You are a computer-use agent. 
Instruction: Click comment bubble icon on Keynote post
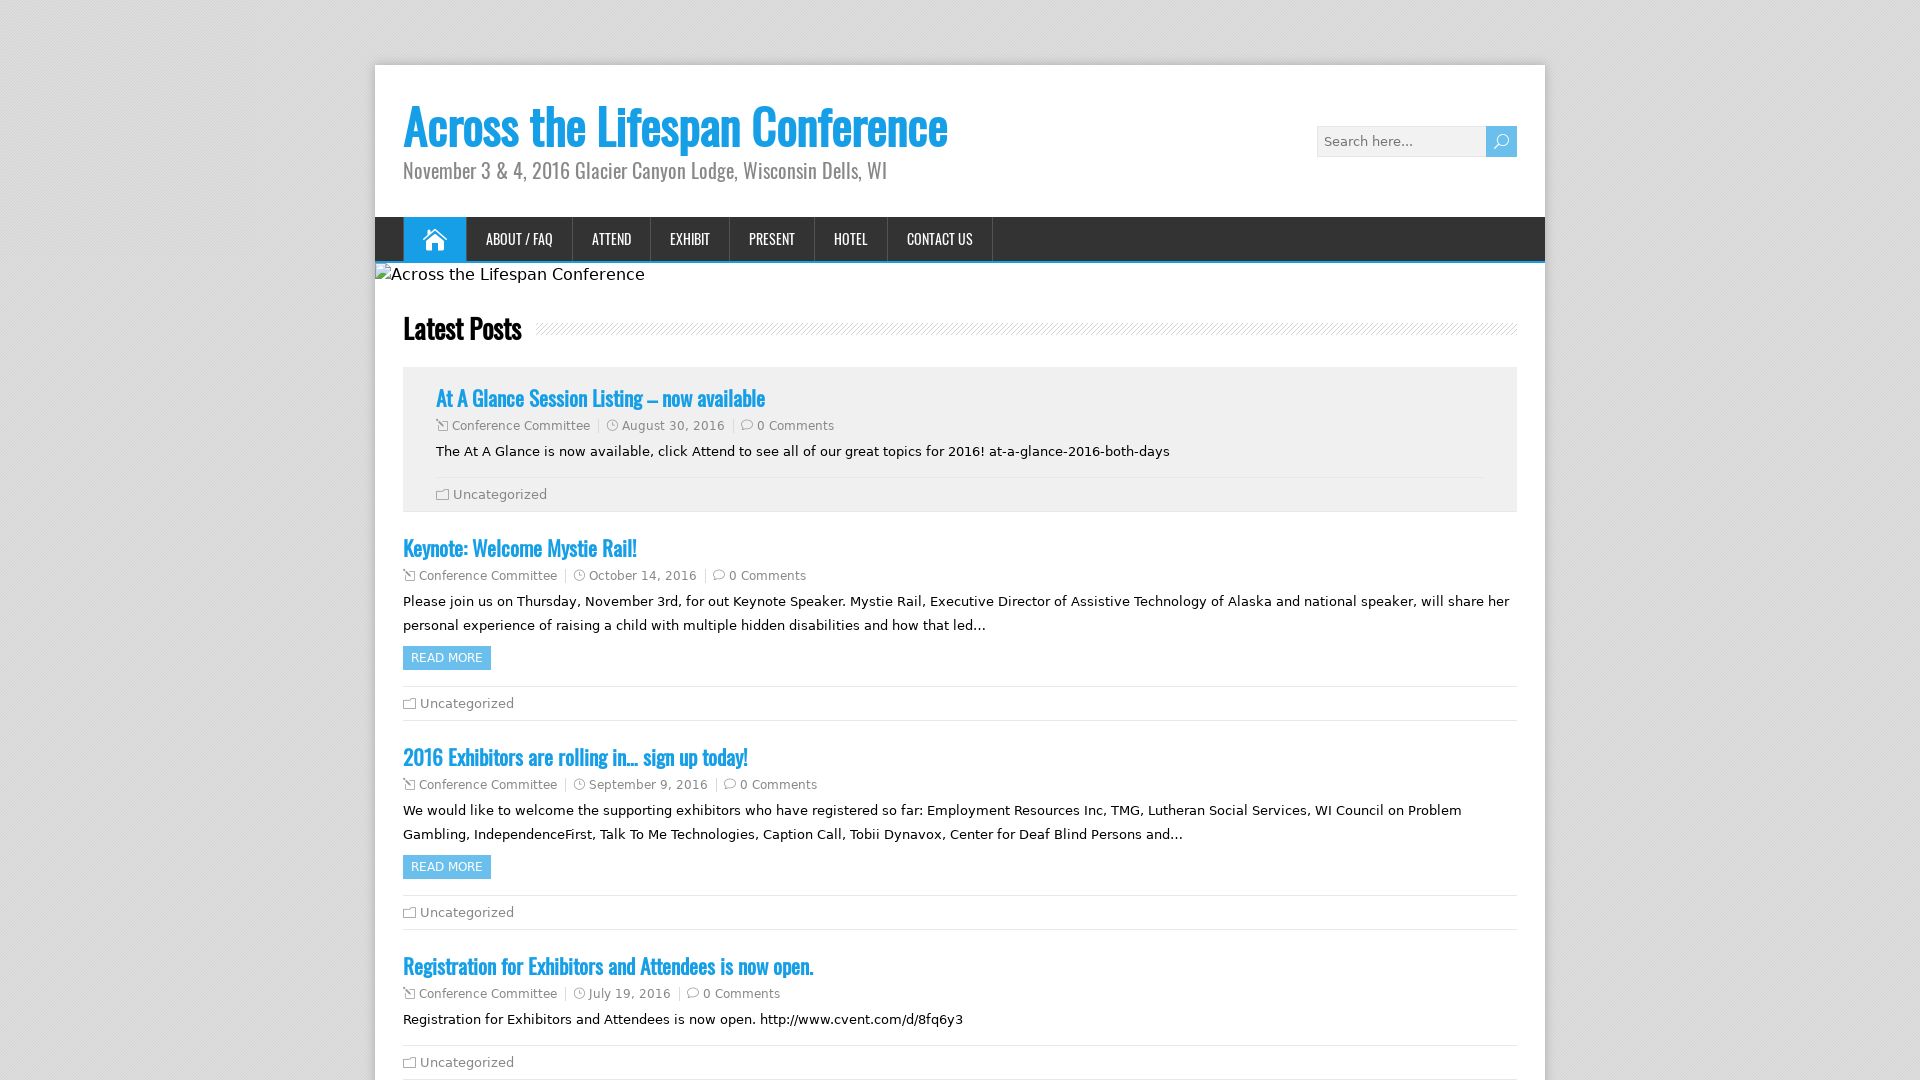(719, 576)
